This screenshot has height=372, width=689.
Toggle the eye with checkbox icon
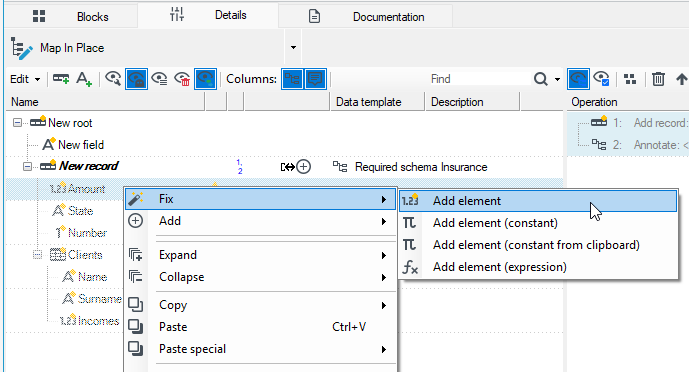point(601,79)
